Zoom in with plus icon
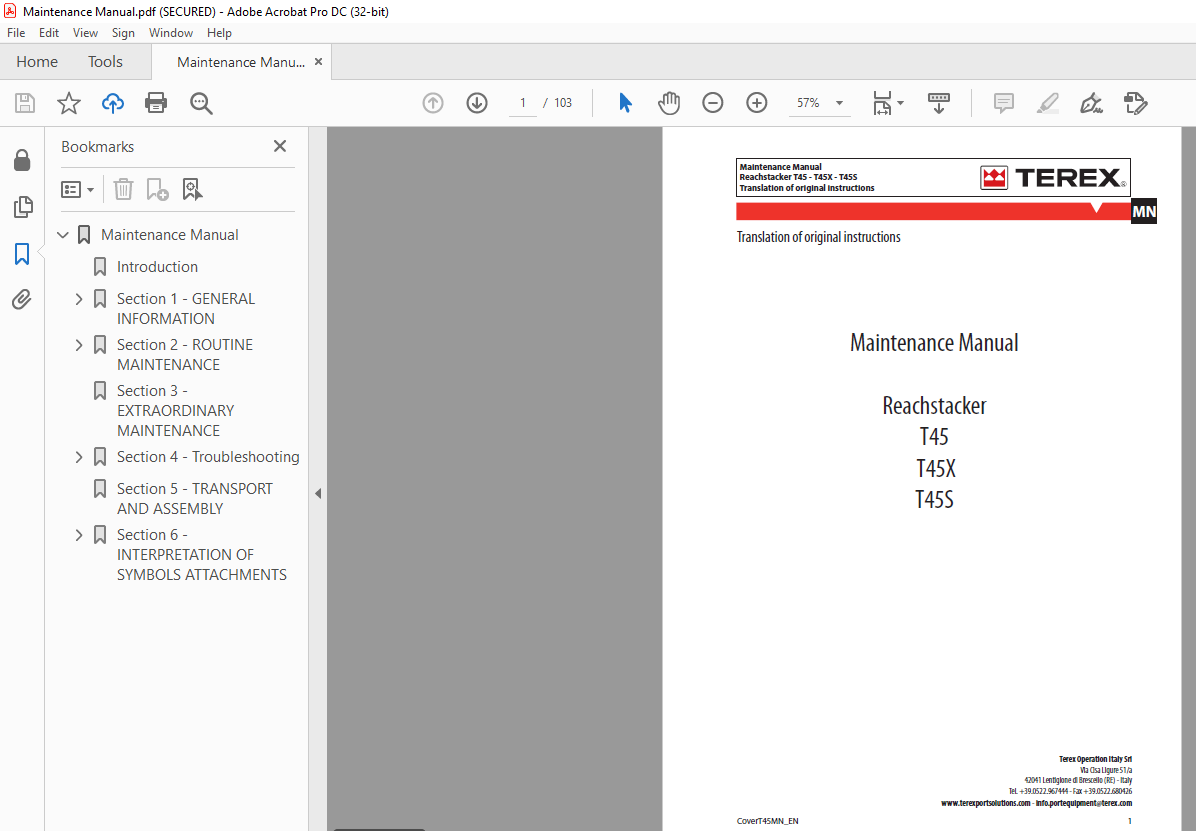Screen dimensions: 1196x831 point(757,103)
